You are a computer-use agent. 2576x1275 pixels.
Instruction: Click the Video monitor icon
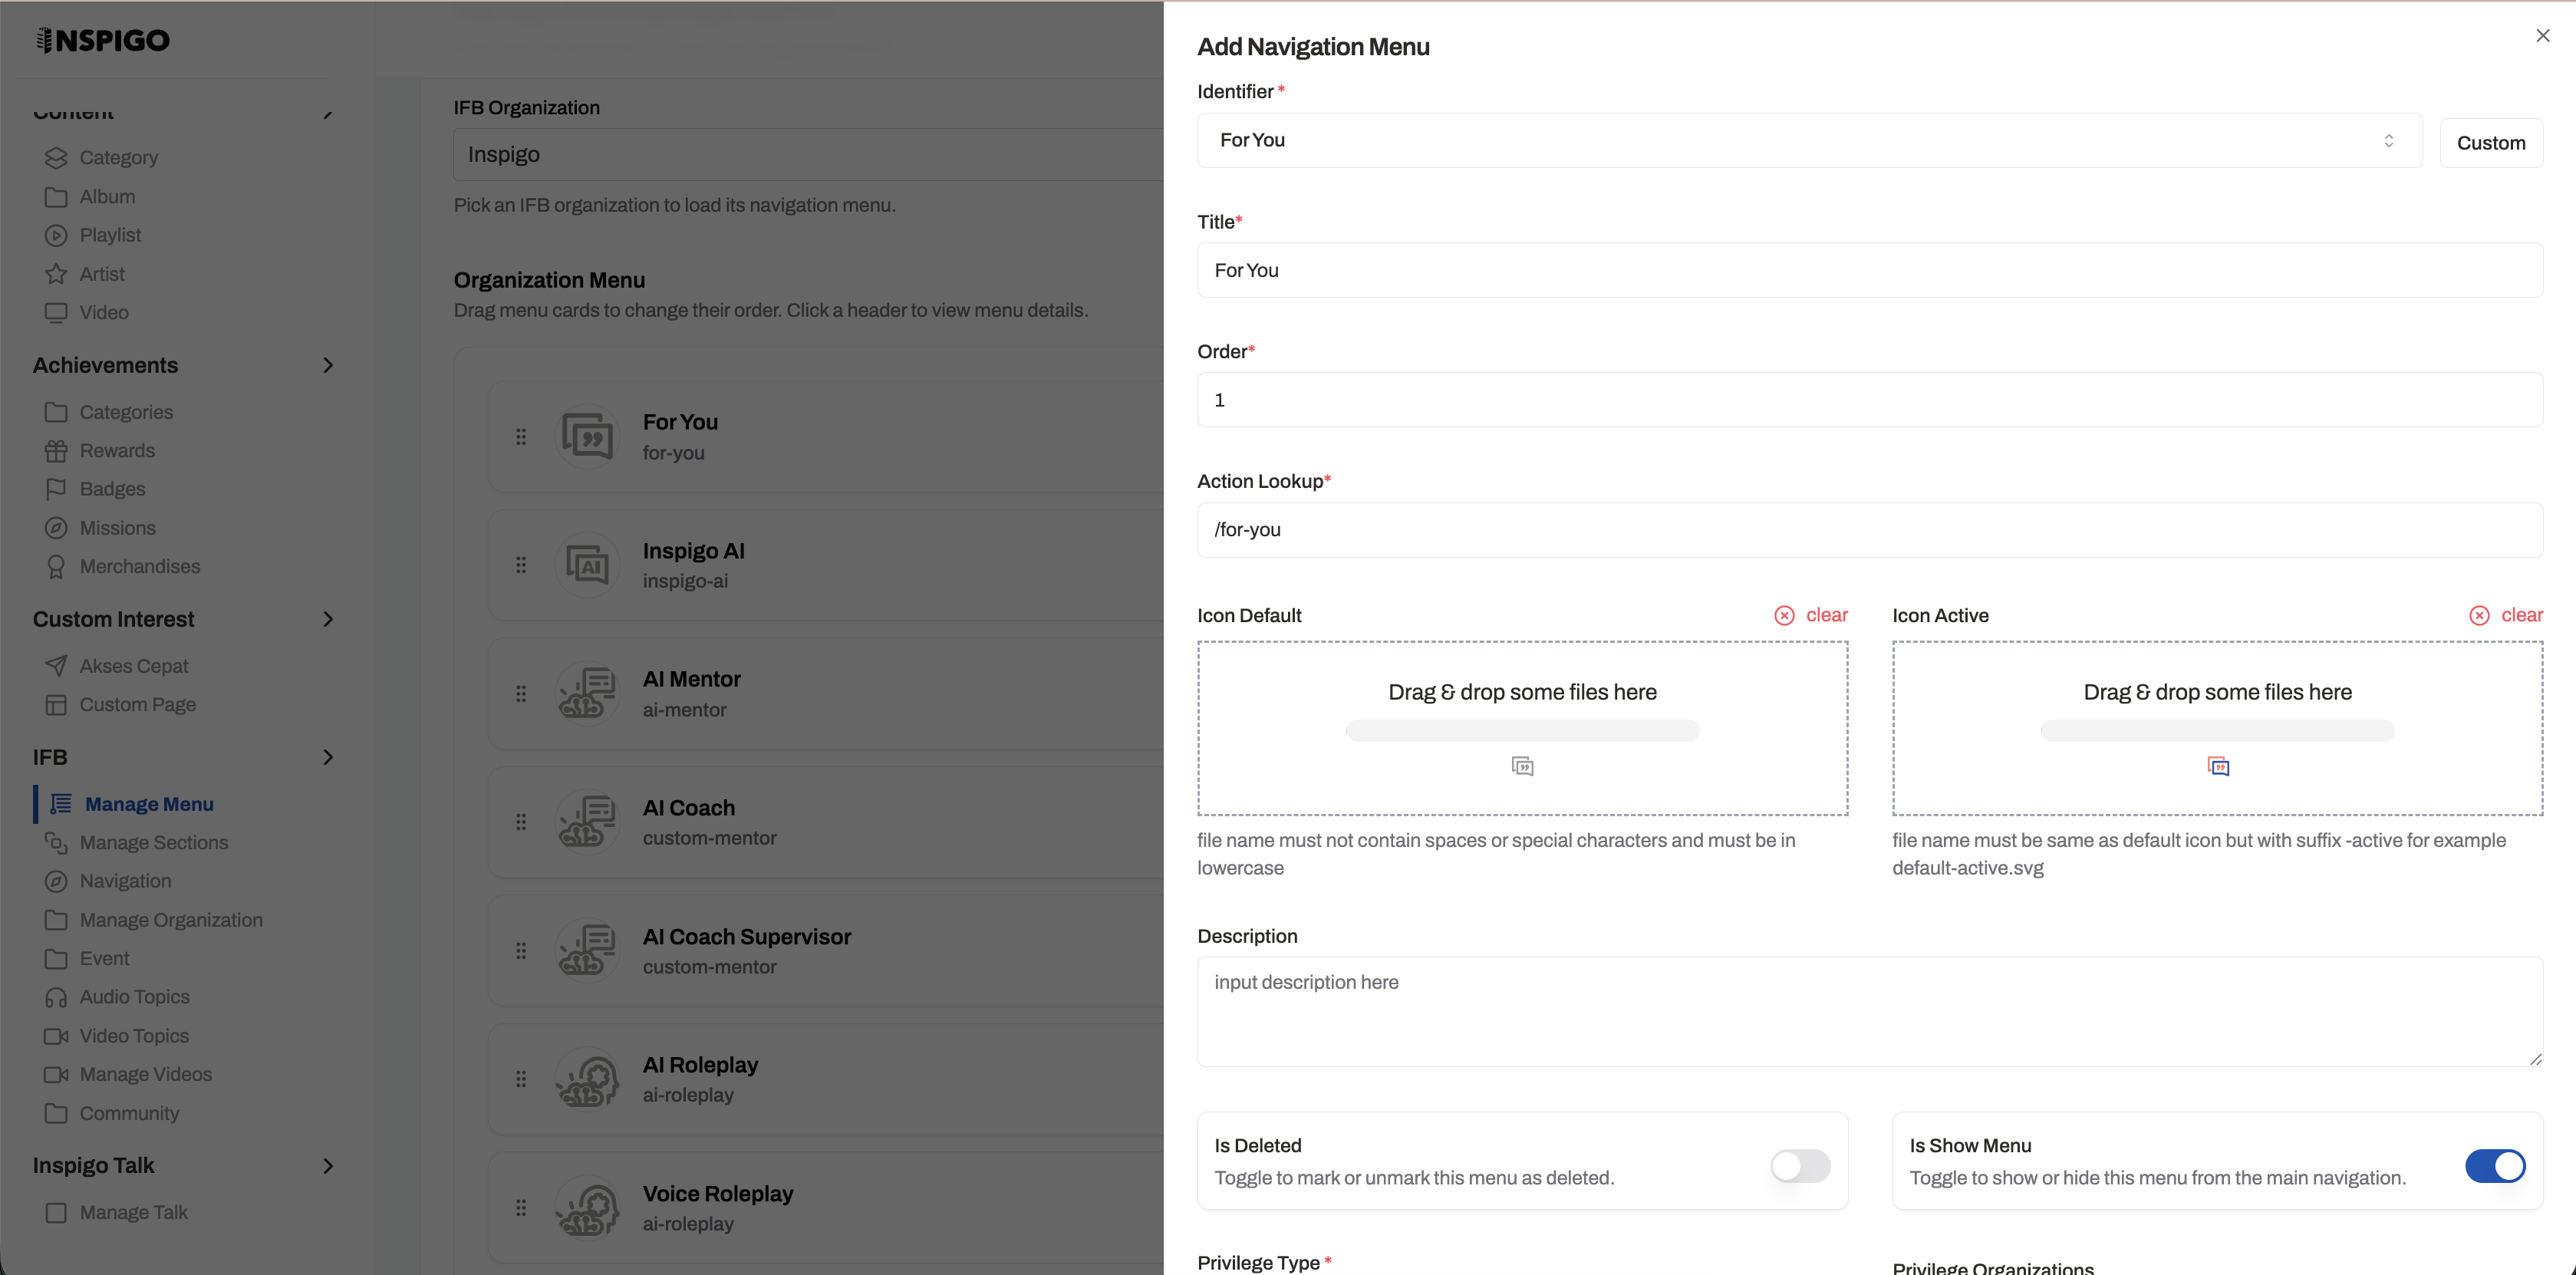tap(56, 313)
